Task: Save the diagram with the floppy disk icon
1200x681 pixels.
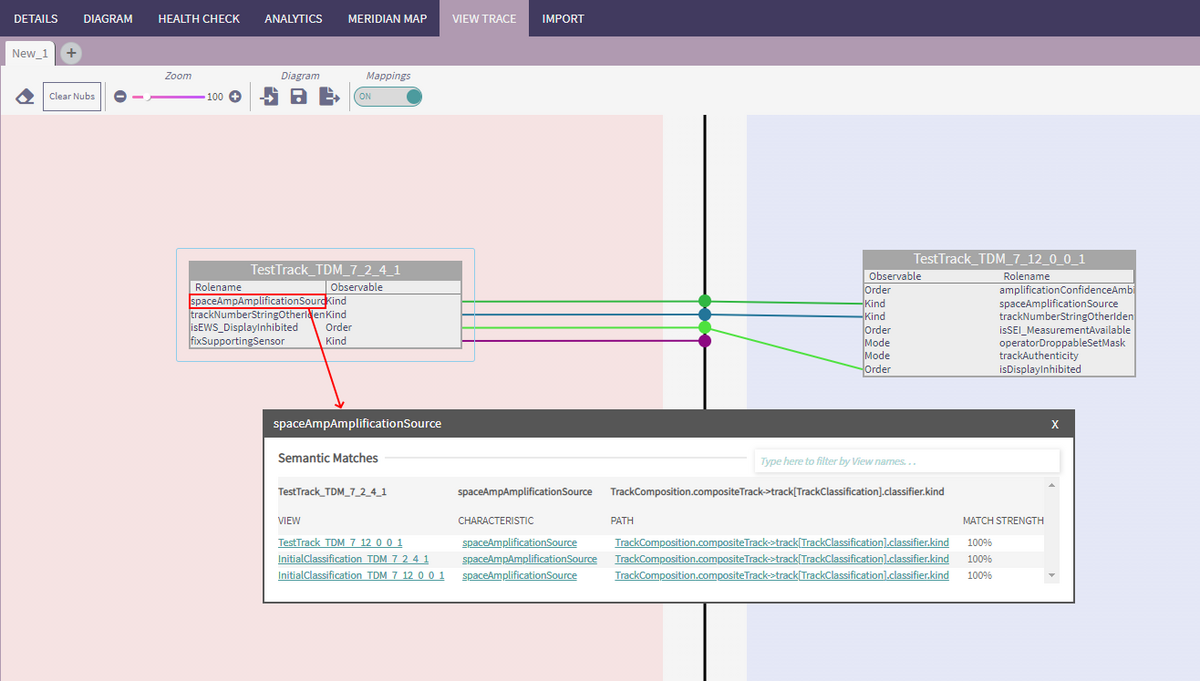Action: (x=298, y=96)
